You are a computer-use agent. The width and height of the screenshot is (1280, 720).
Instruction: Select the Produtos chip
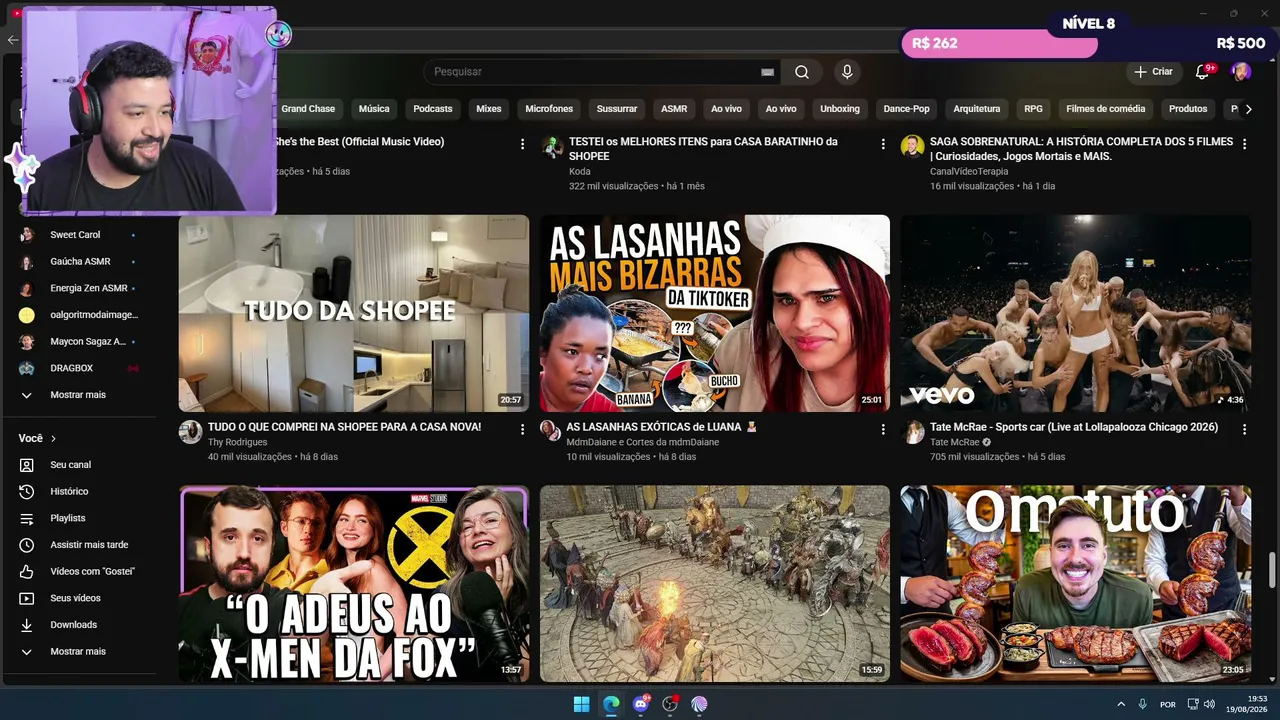tap(1188, 109)
